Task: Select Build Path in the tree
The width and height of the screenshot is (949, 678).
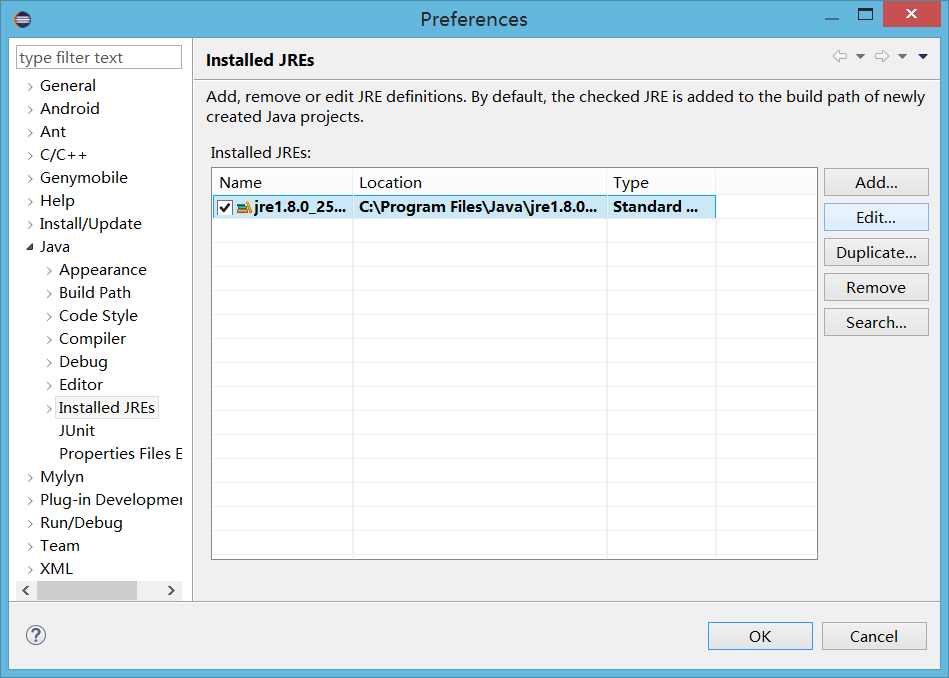Action: (94, 293)
